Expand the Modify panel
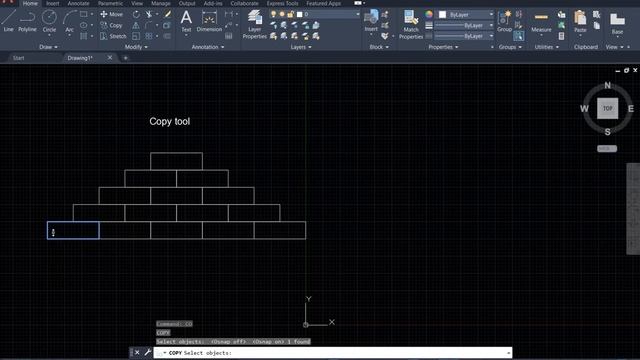Viewport: 640px width, 360px height. (136, 47)
